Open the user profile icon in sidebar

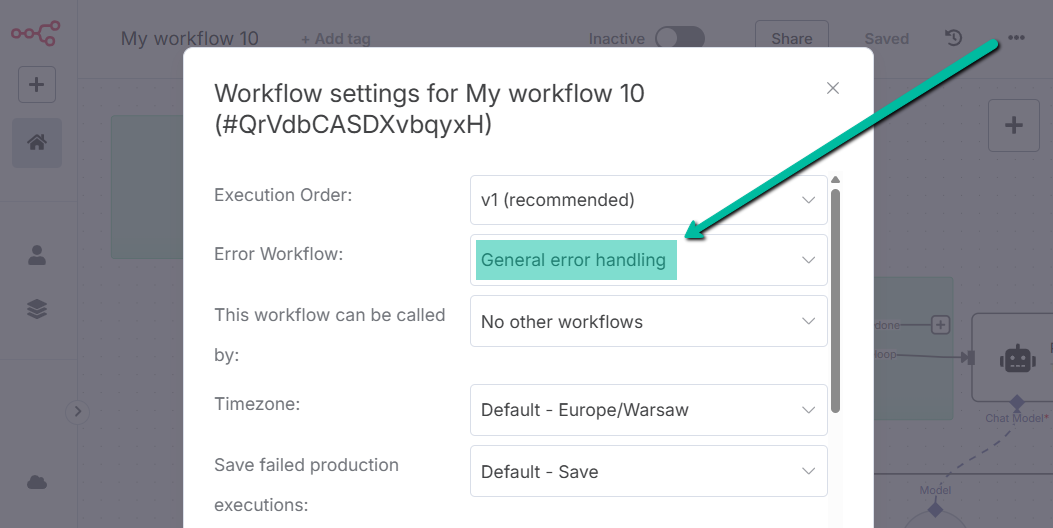tap(37, 255)
